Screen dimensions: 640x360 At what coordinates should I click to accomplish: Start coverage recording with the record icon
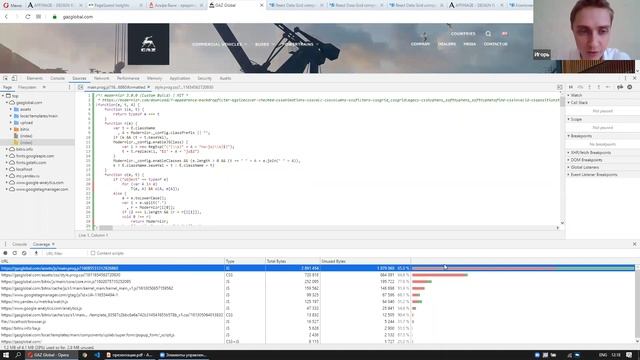click(x=5, y=253)
